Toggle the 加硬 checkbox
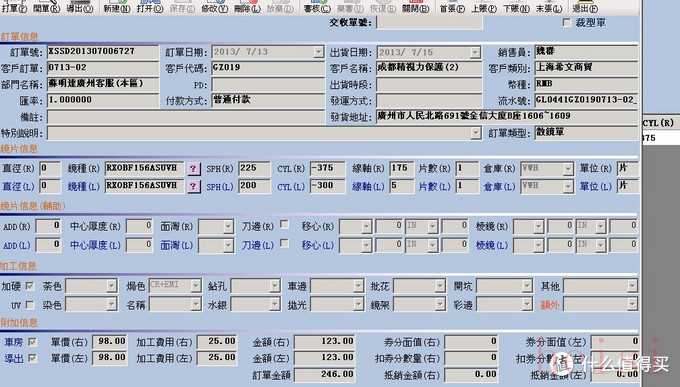 tap(30, 286)
